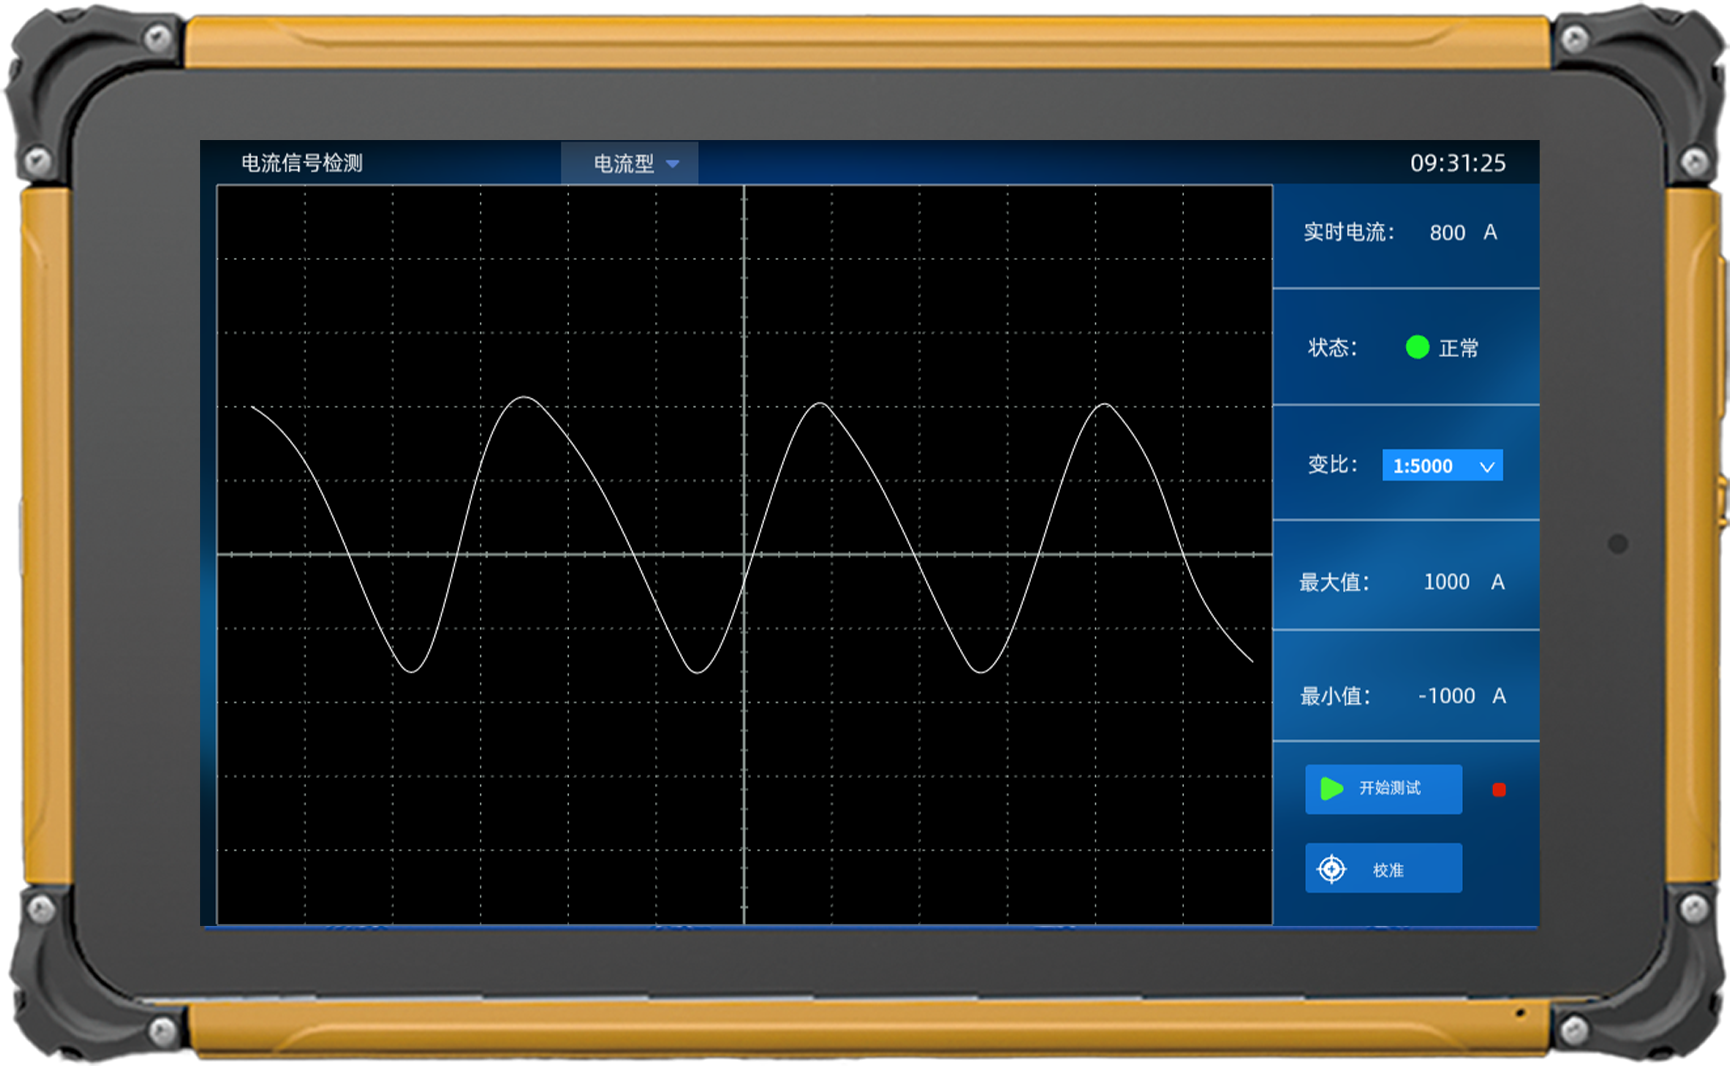Click the 变比 label
Screen dimensions: 1730x1066
tap(1332, 465)
